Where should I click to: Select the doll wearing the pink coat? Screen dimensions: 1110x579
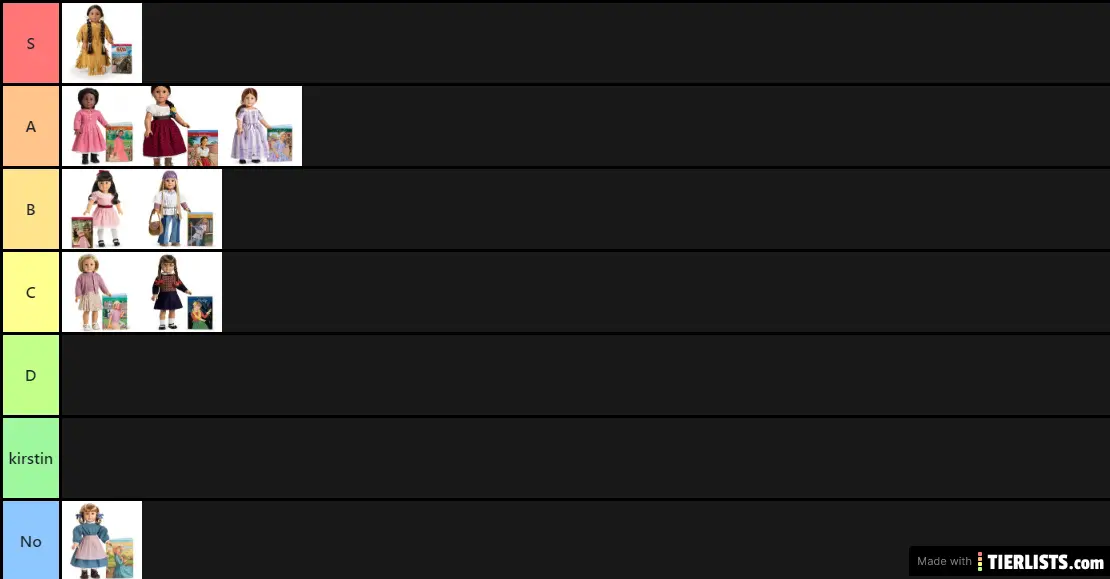click(x=101, y=126)
